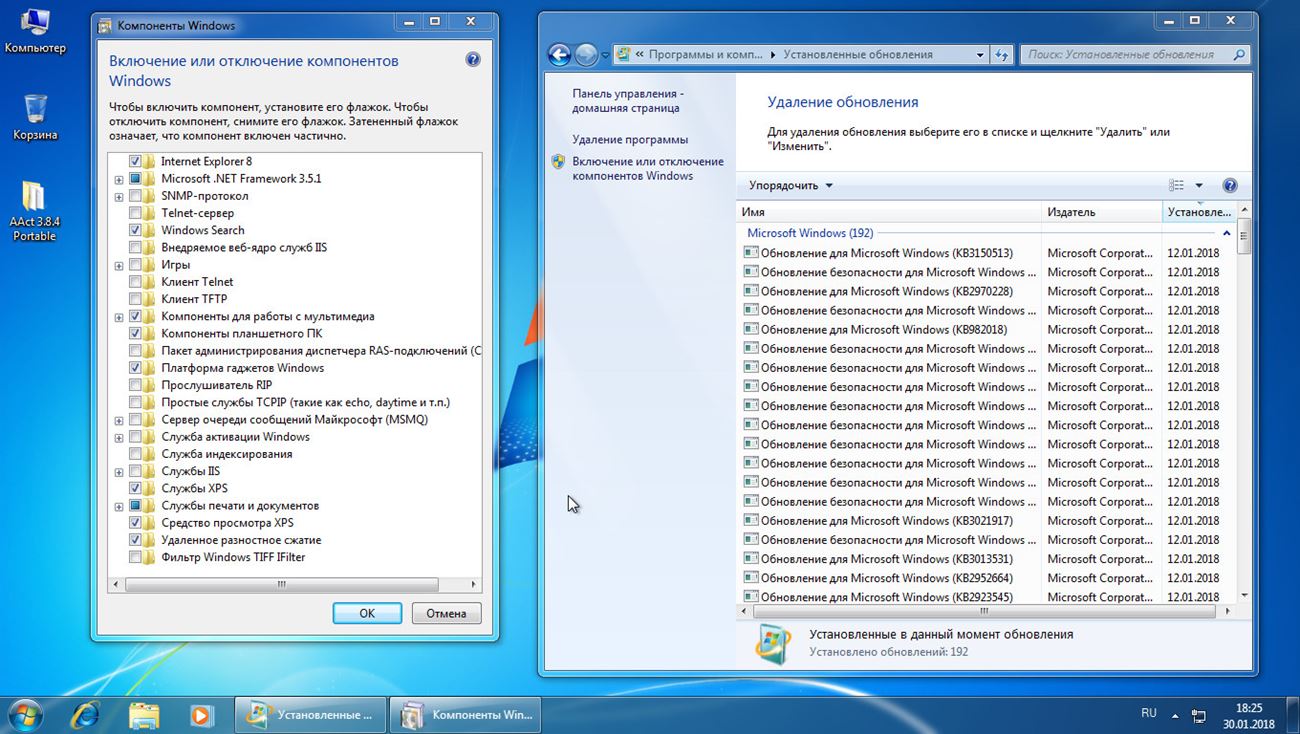The width and height of the screenshot is (1300, 734).
Task: Click the language indicator RU in tray
Action: (x=1149, y=713)
